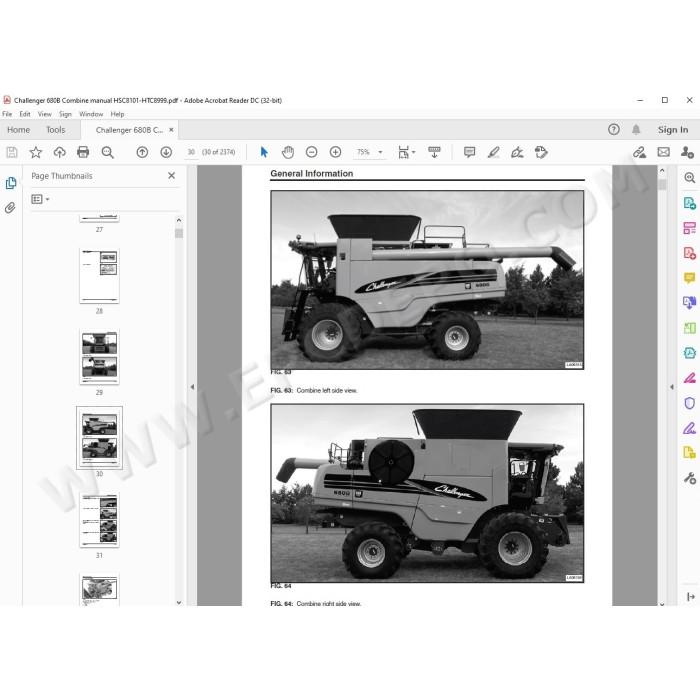The image size is (700, 700).
Task: Zoom in with the plus icon
Action: (x=335, y=152)
